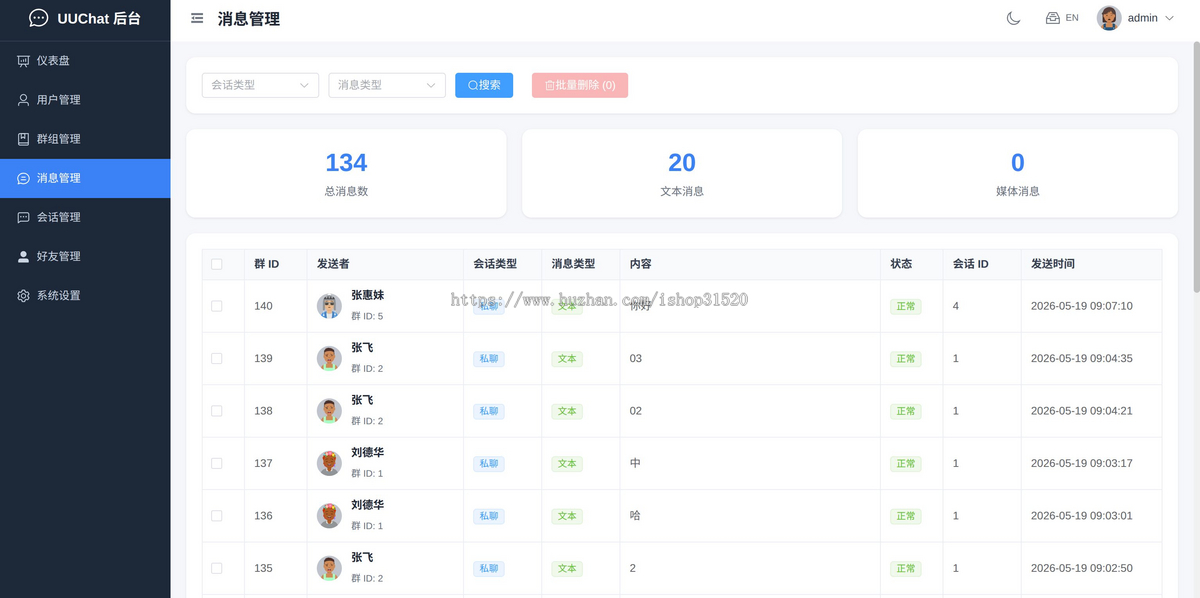
Task: Click 张飞's avatar in row 139
Action: click(x=329, y=358)
